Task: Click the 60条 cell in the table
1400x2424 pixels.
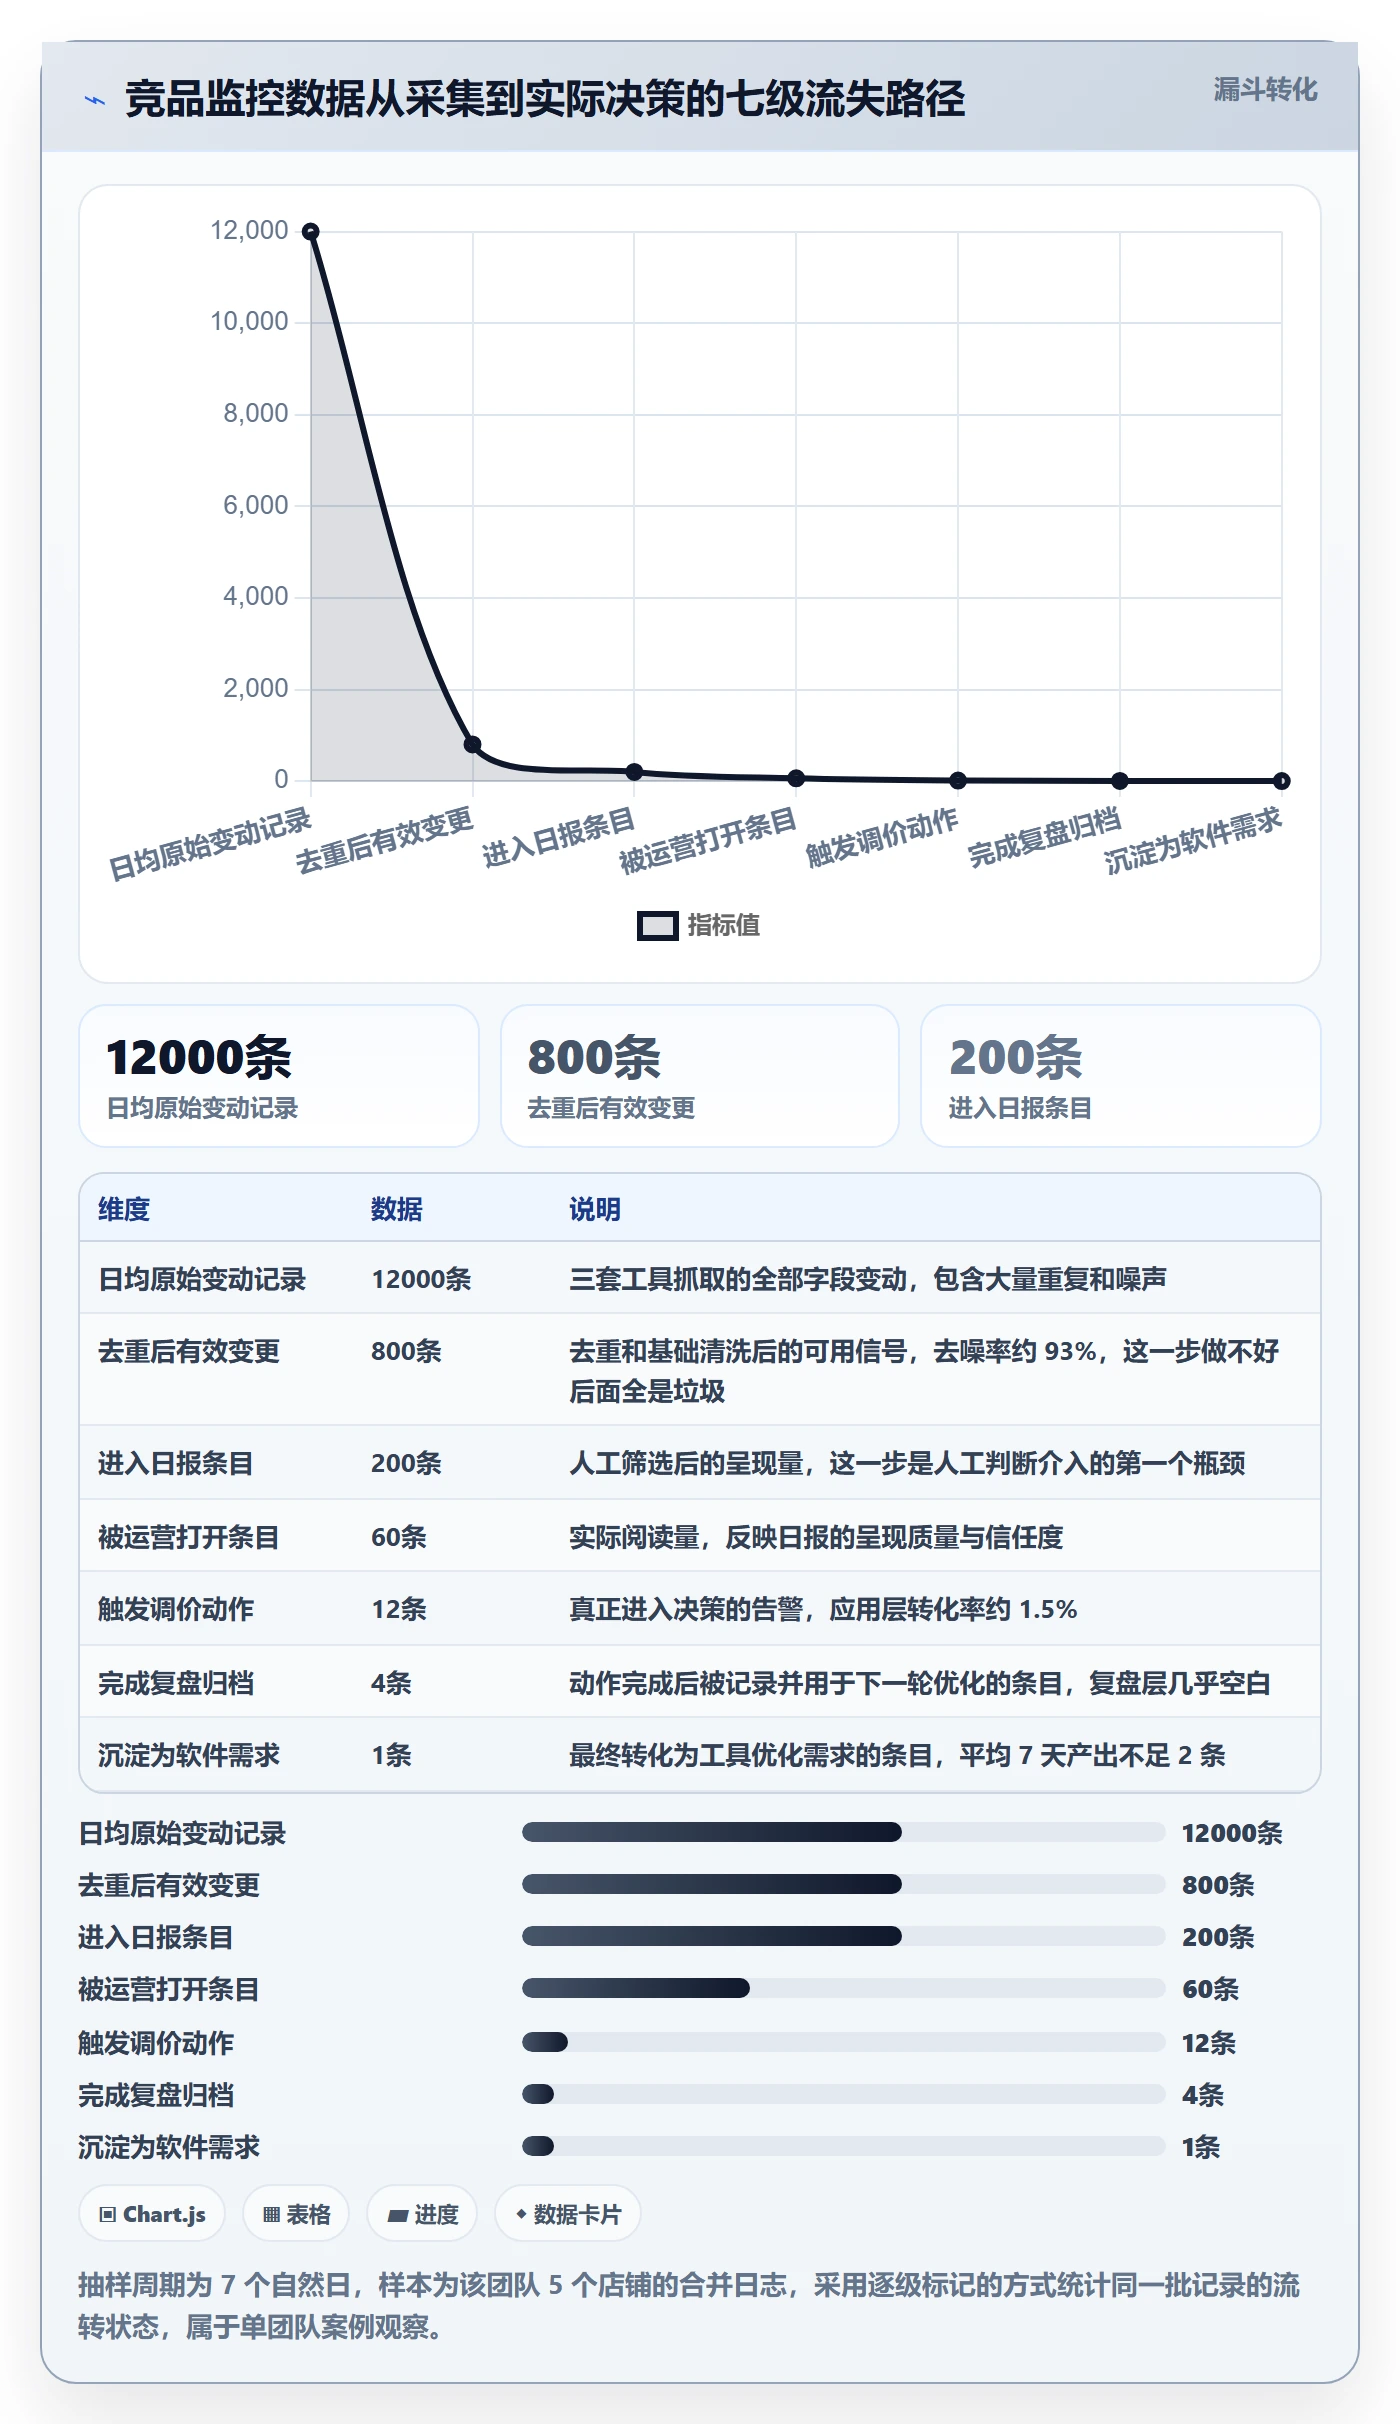Action: tap(399, 1537)
